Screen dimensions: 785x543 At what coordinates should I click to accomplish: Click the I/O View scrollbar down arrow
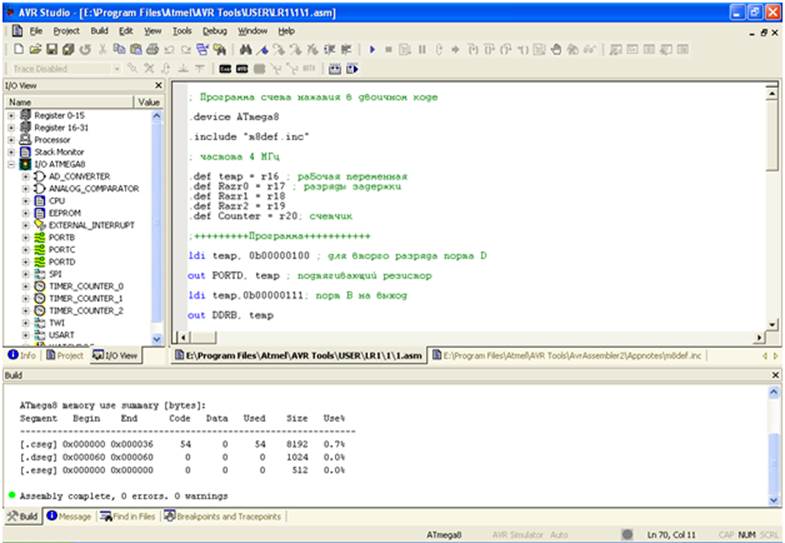[x=156, y=339]
